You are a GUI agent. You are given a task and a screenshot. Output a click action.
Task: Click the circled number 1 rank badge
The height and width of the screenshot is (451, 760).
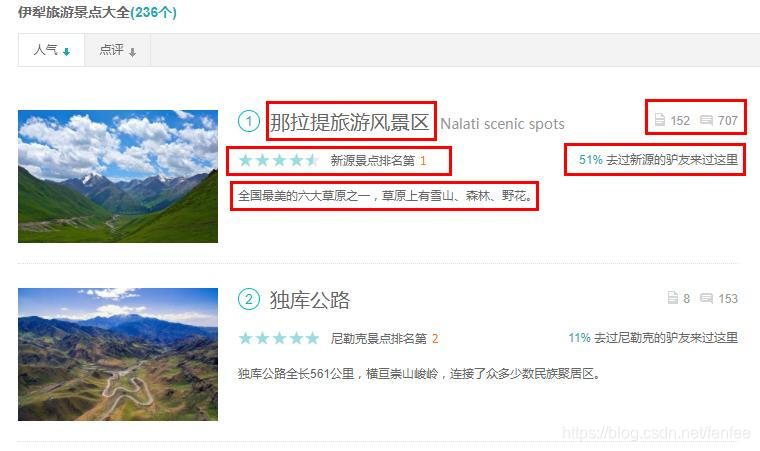pos(249,121)
